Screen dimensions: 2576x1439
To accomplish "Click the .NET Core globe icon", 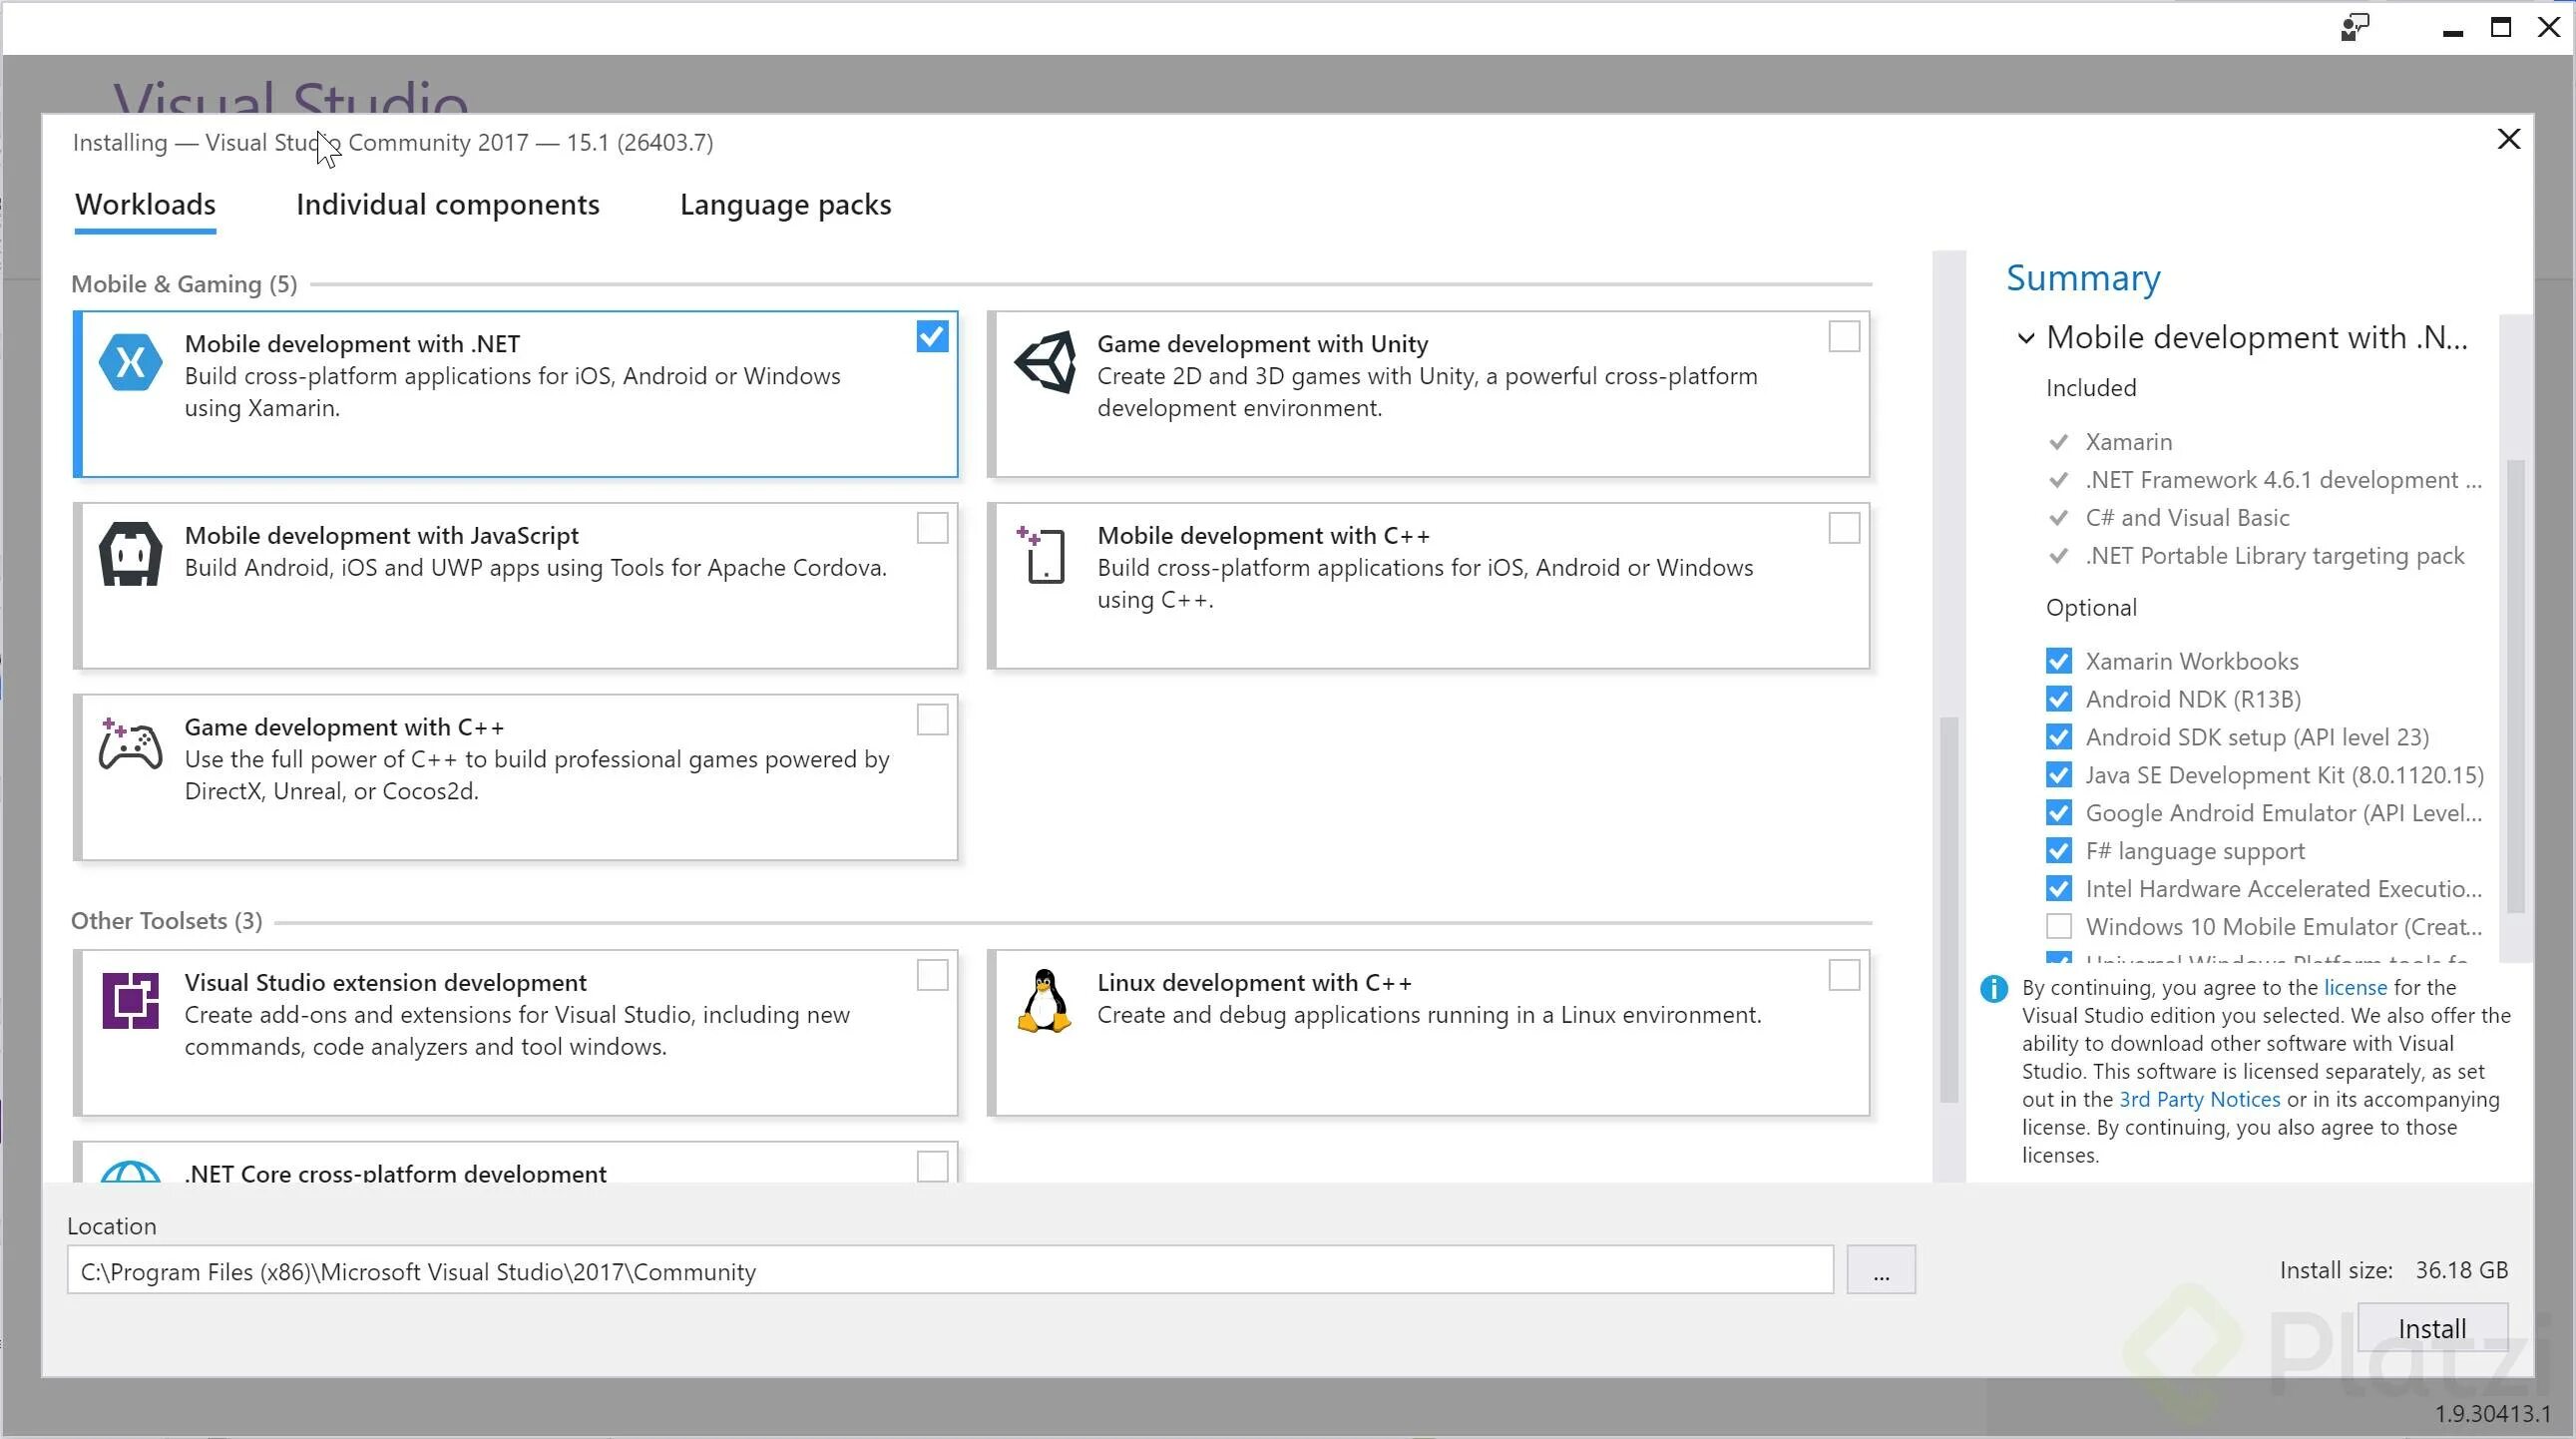I will pyautogui.click(x=131, y=1171).
